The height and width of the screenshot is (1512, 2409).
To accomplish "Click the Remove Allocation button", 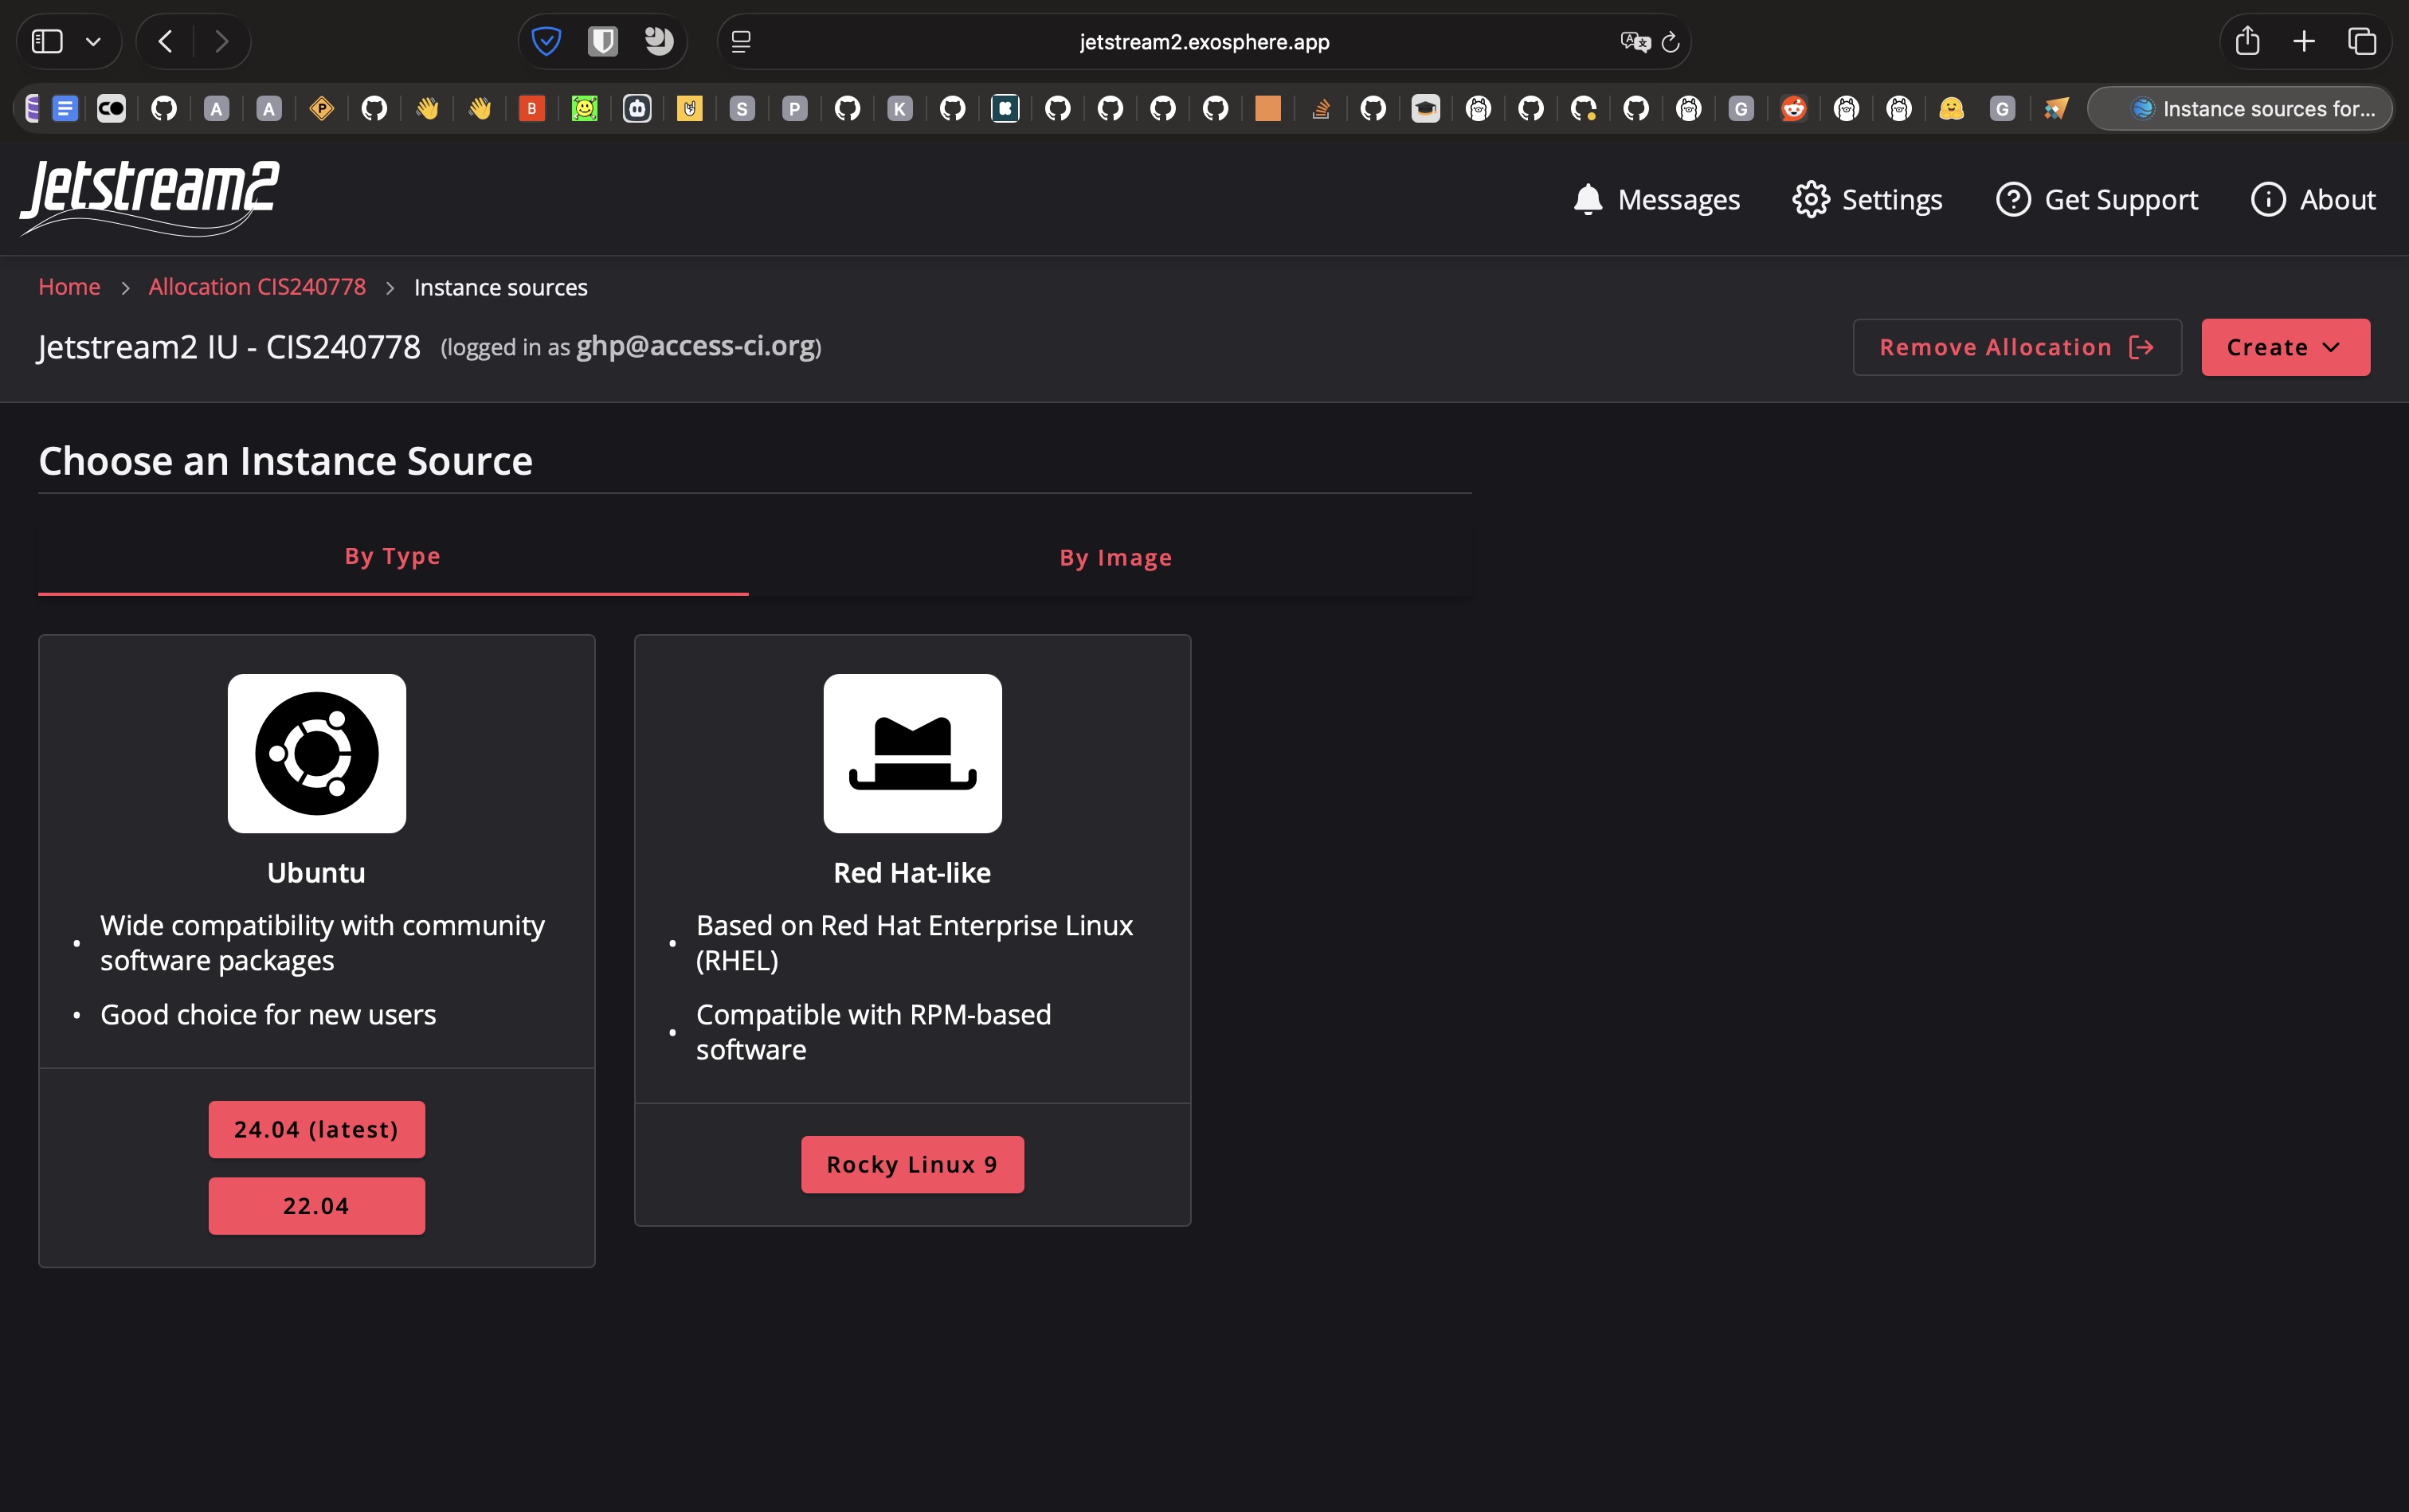I will point(2017,347).
